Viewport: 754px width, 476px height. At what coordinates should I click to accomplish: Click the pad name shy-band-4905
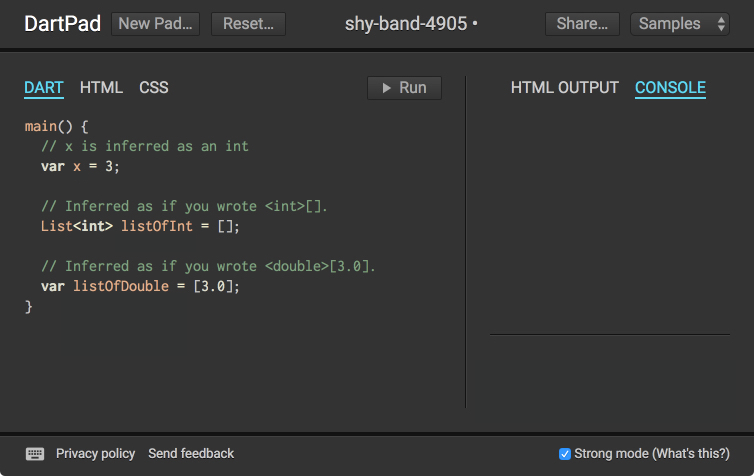coord(406,24)
